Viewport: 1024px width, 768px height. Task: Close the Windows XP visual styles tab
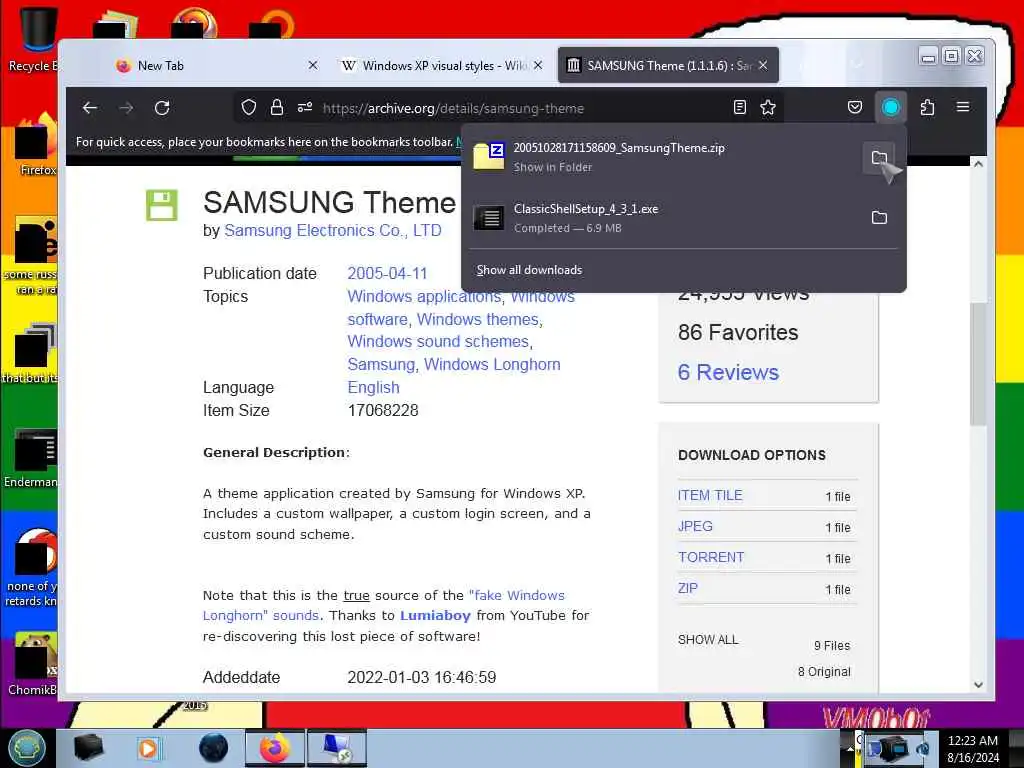537,65
